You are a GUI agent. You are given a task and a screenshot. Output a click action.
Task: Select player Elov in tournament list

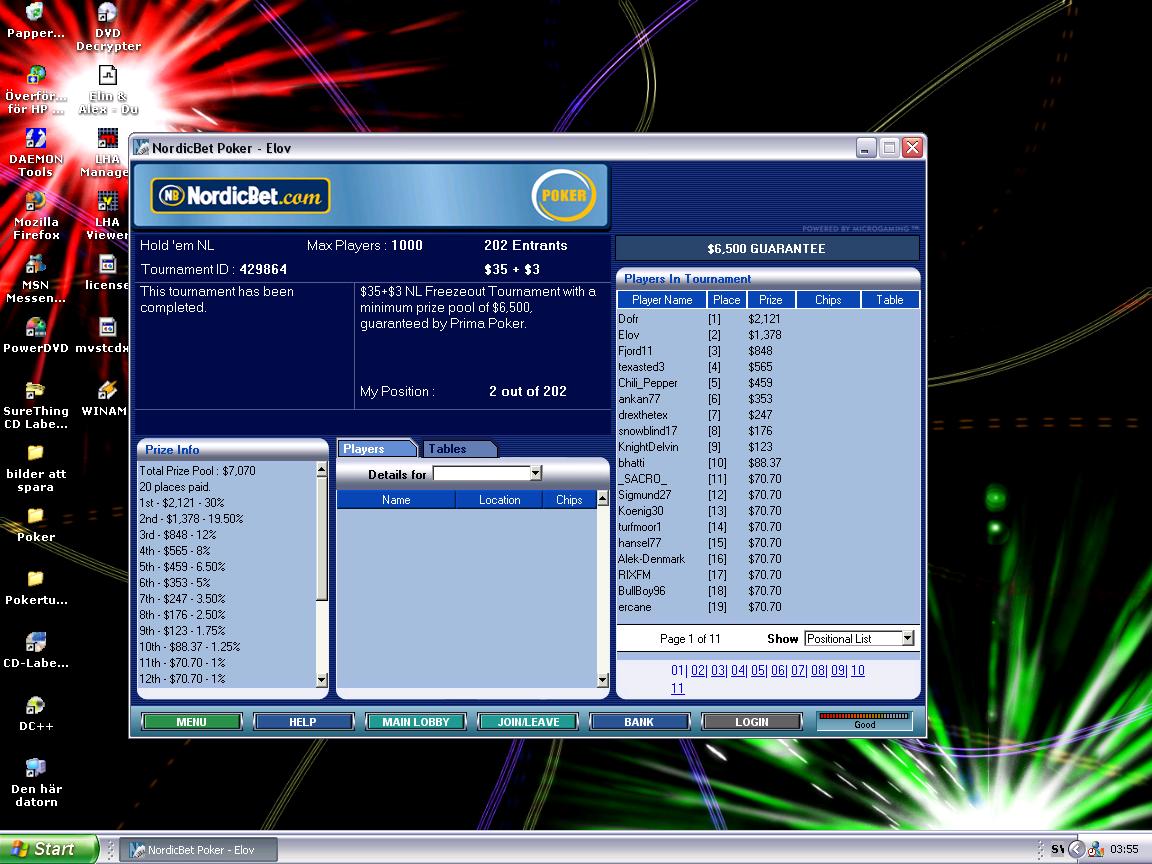(768, 335)
